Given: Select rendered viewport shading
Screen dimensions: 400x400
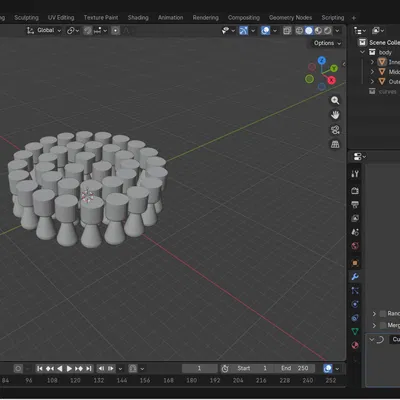Looking at the screenshot, I should click(328, 31).
